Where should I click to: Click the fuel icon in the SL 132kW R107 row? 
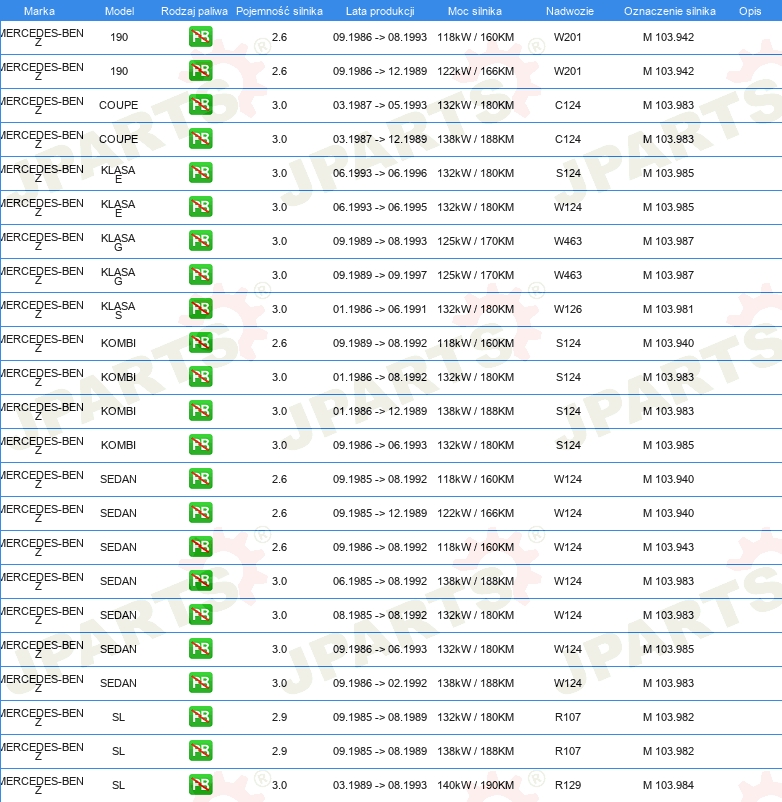(x=200, y=717)
